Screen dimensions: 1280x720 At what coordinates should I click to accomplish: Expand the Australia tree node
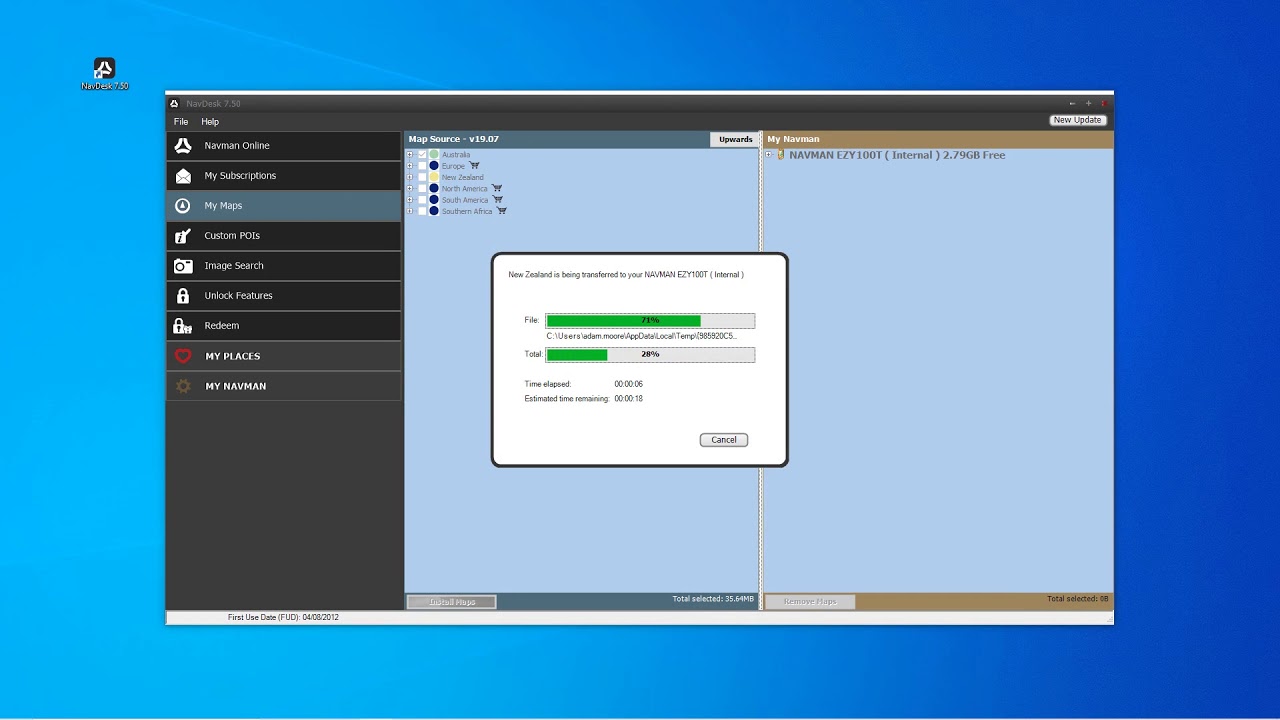[410, 155]
